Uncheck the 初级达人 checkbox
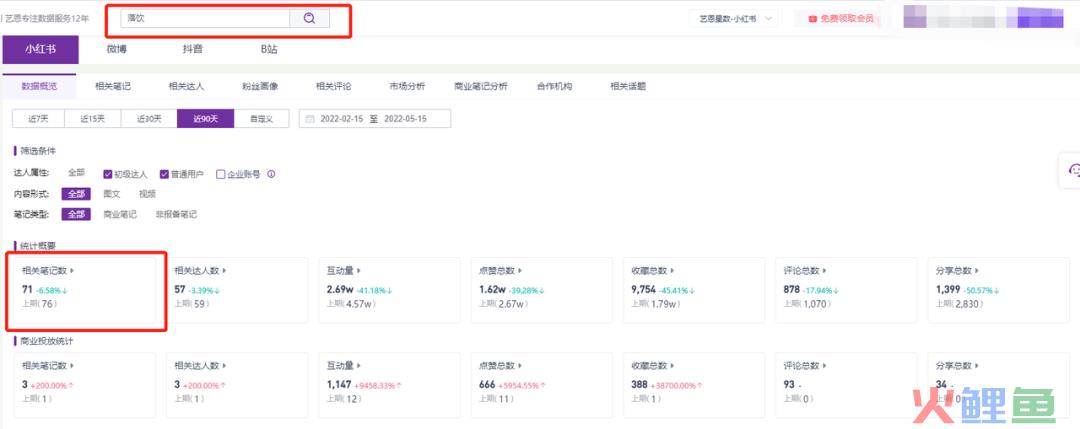Image resolution: width=1080 pixels, height=429 pixels. [x=108, y=174]
